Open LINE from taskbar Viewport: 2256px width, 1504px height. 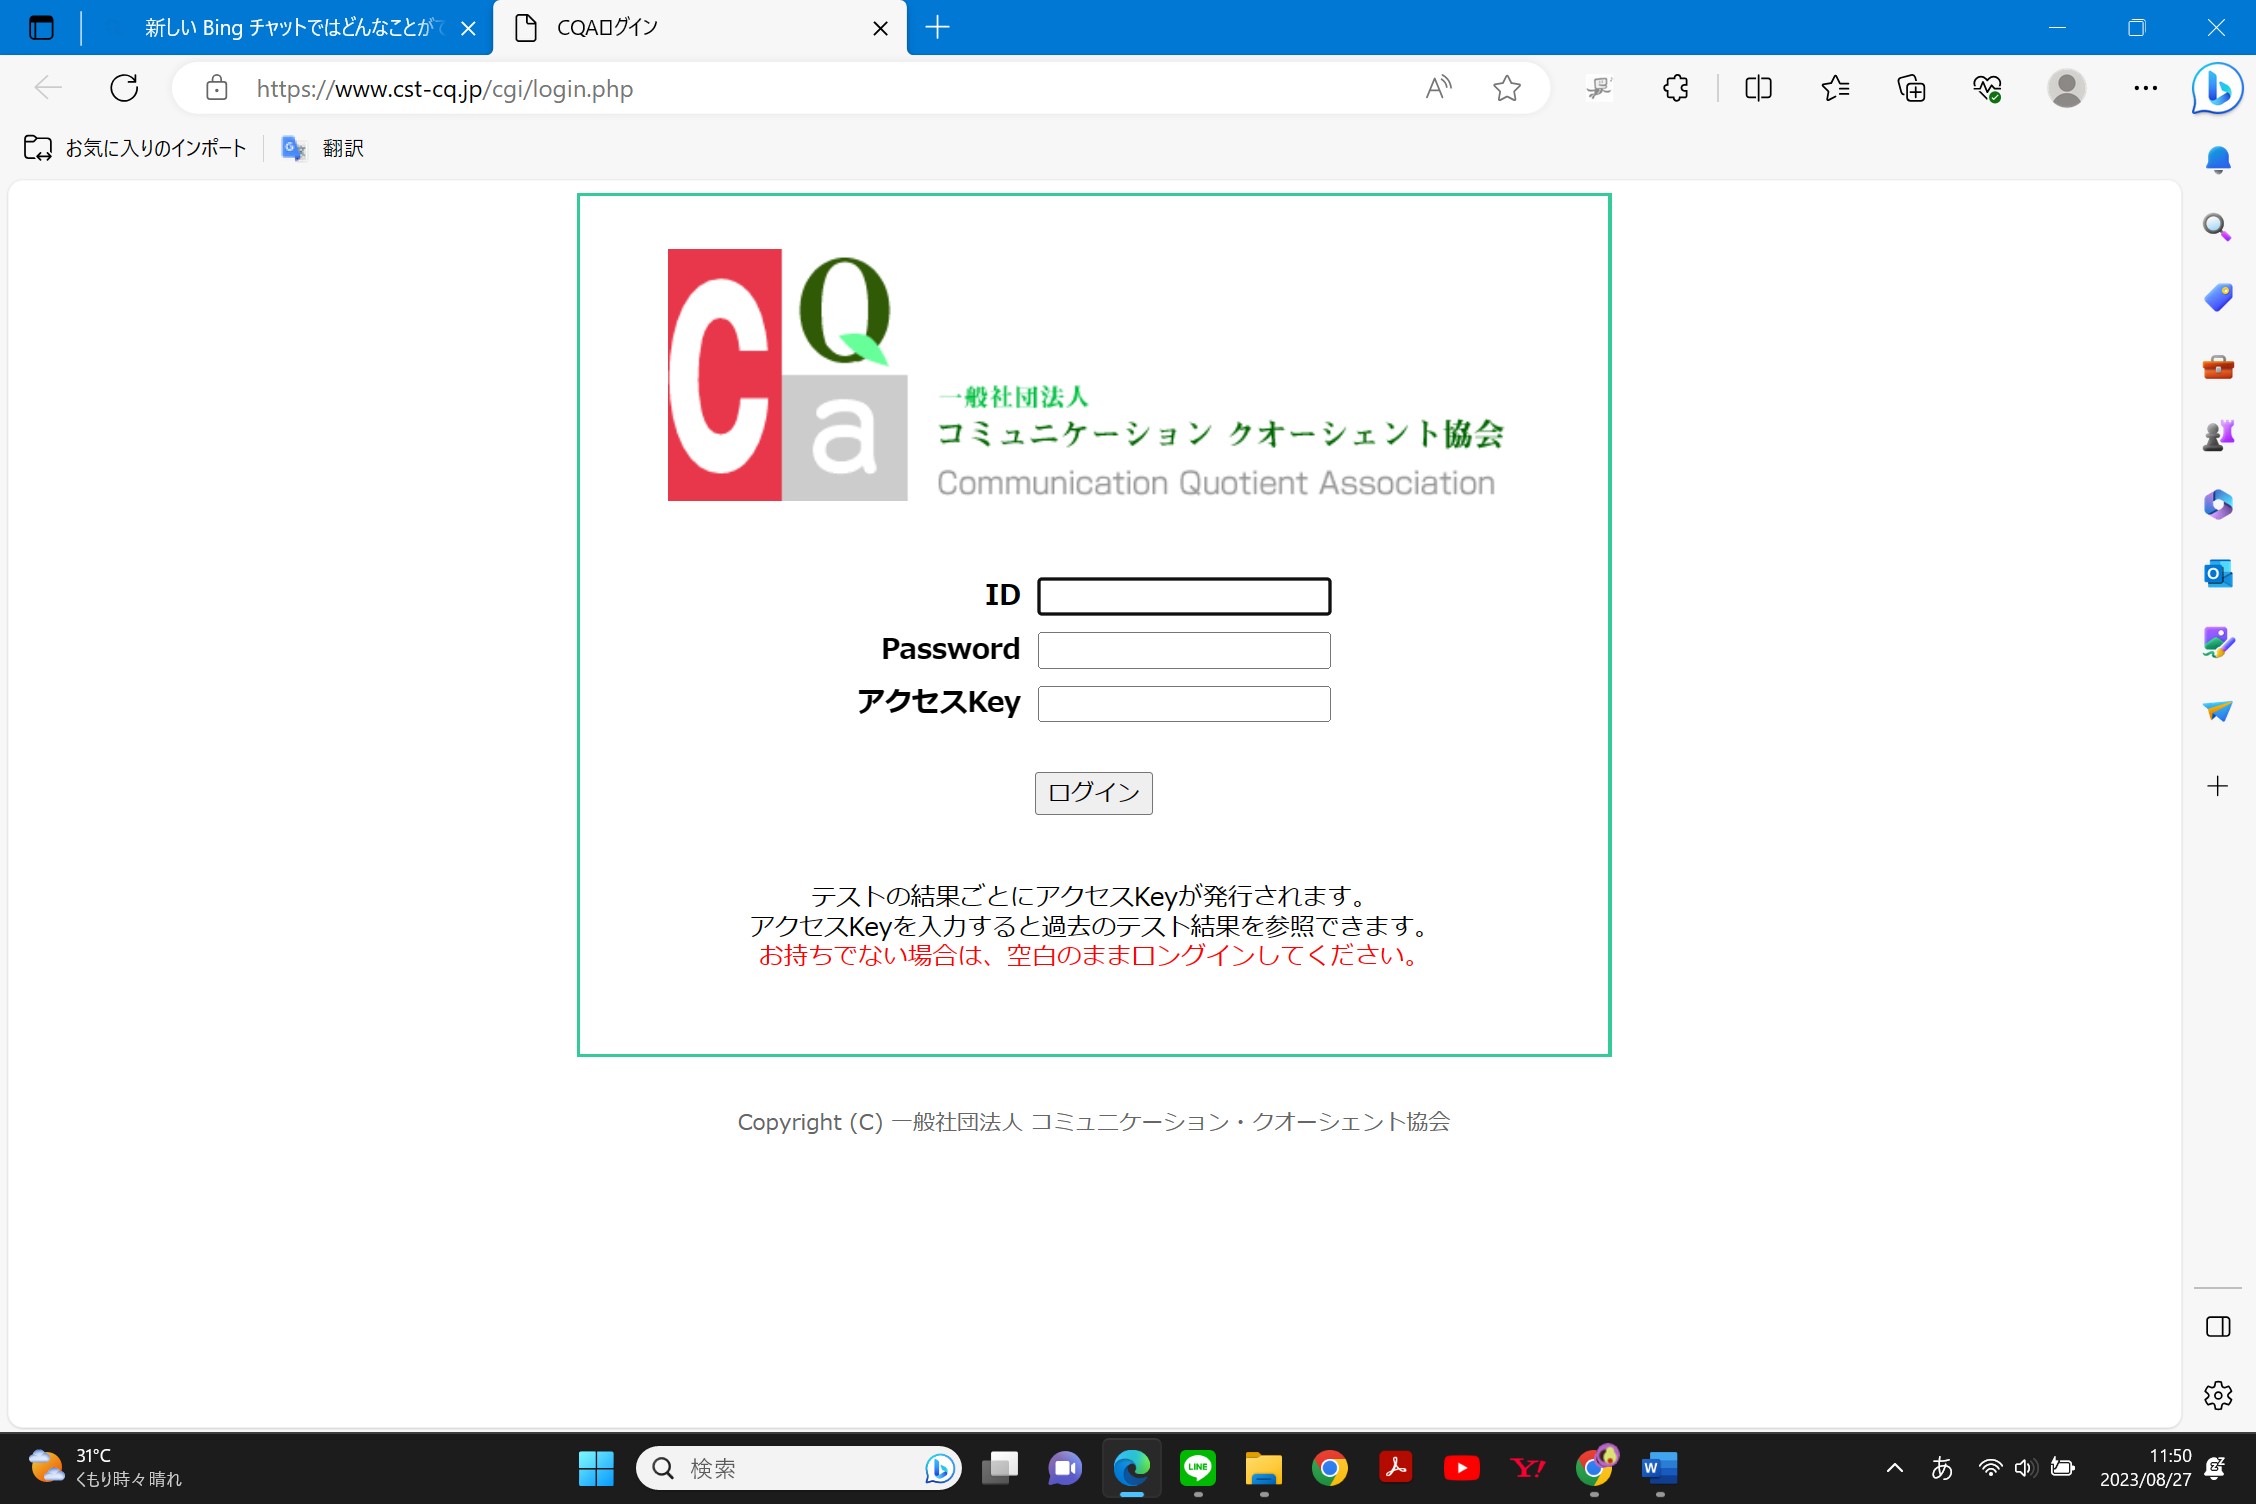point(1197,1468)
